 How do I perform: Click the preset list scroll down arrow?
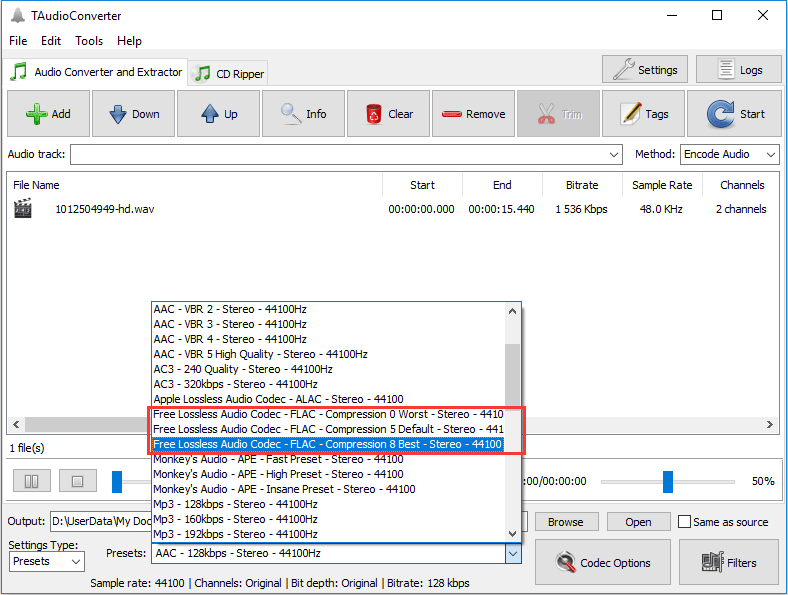coord(512,533)
